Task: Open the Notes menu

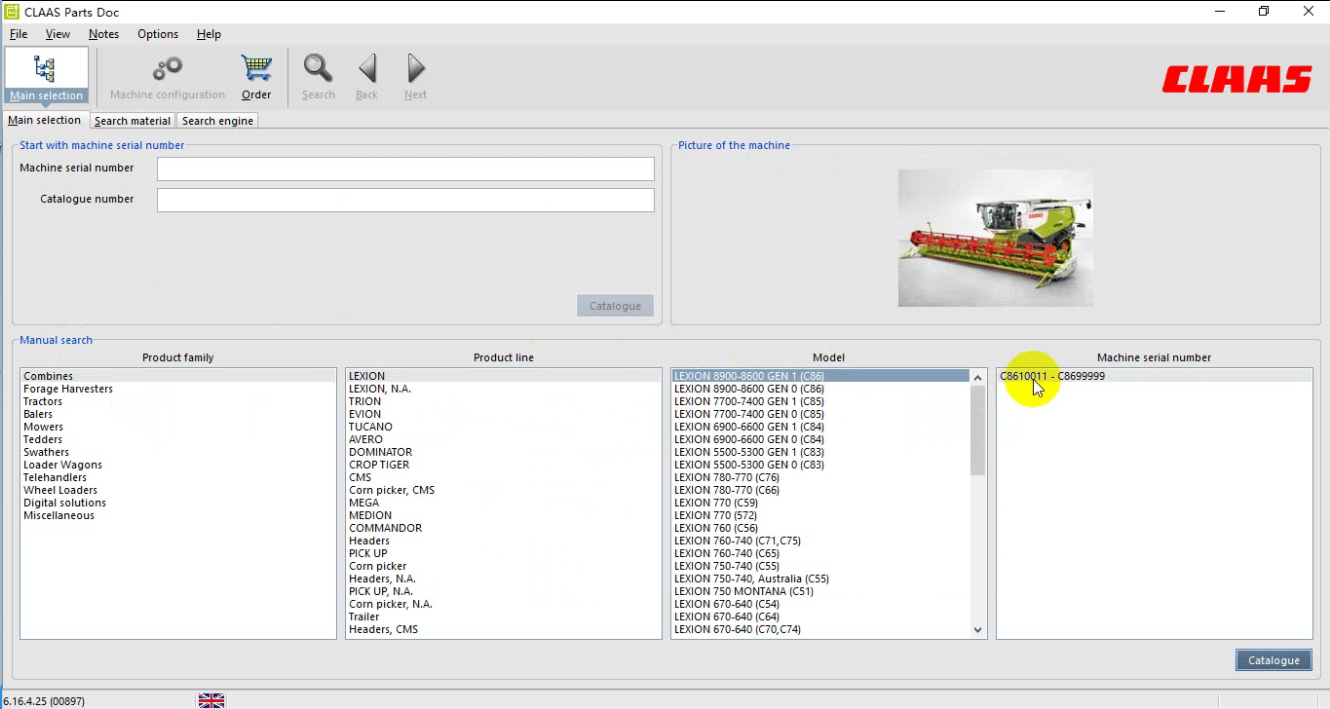Action: [103, 34]
